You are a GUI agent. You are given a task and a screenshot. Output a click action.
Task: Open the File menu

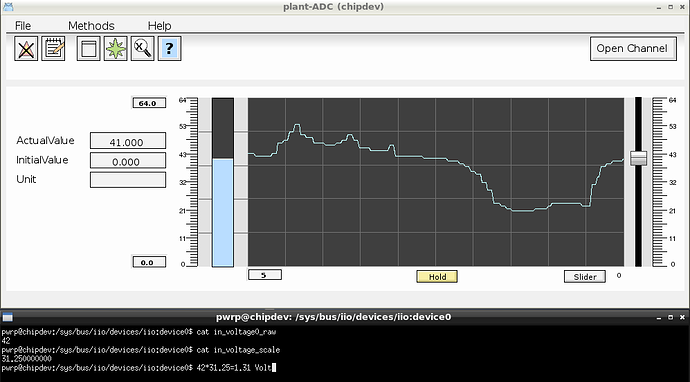click(23, 26)
